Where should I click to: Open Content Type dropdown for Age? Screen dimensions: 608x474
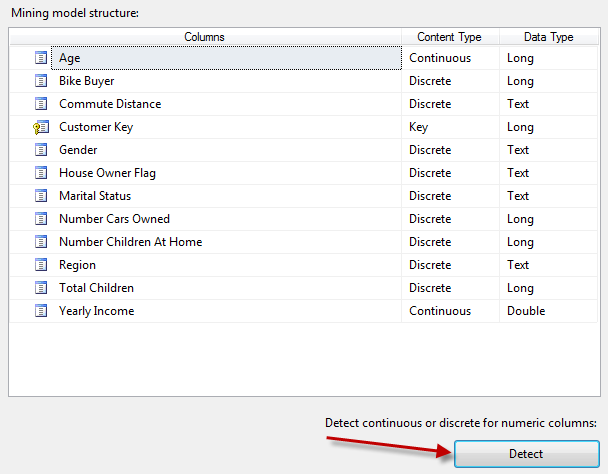450,58
